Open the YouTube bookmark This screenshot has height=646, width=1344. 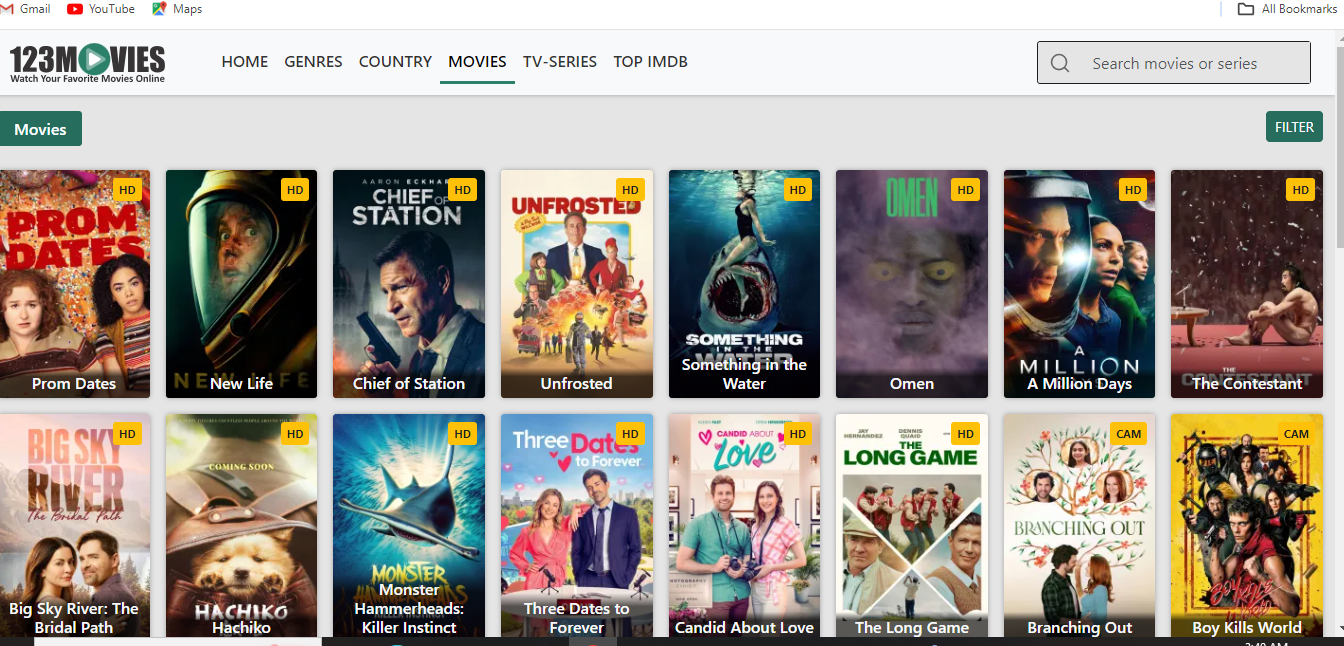[101, 9]
